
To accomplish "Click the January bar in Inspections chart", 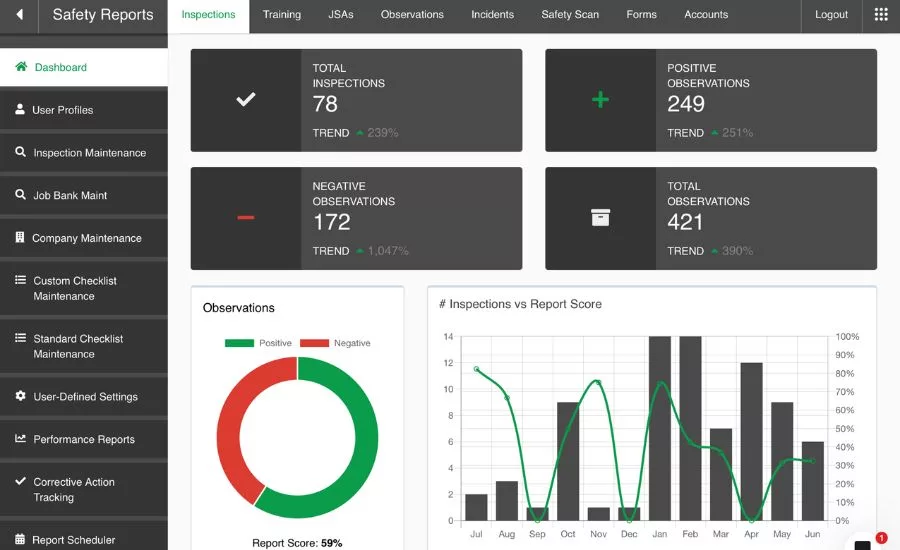I will click(660, 430).
